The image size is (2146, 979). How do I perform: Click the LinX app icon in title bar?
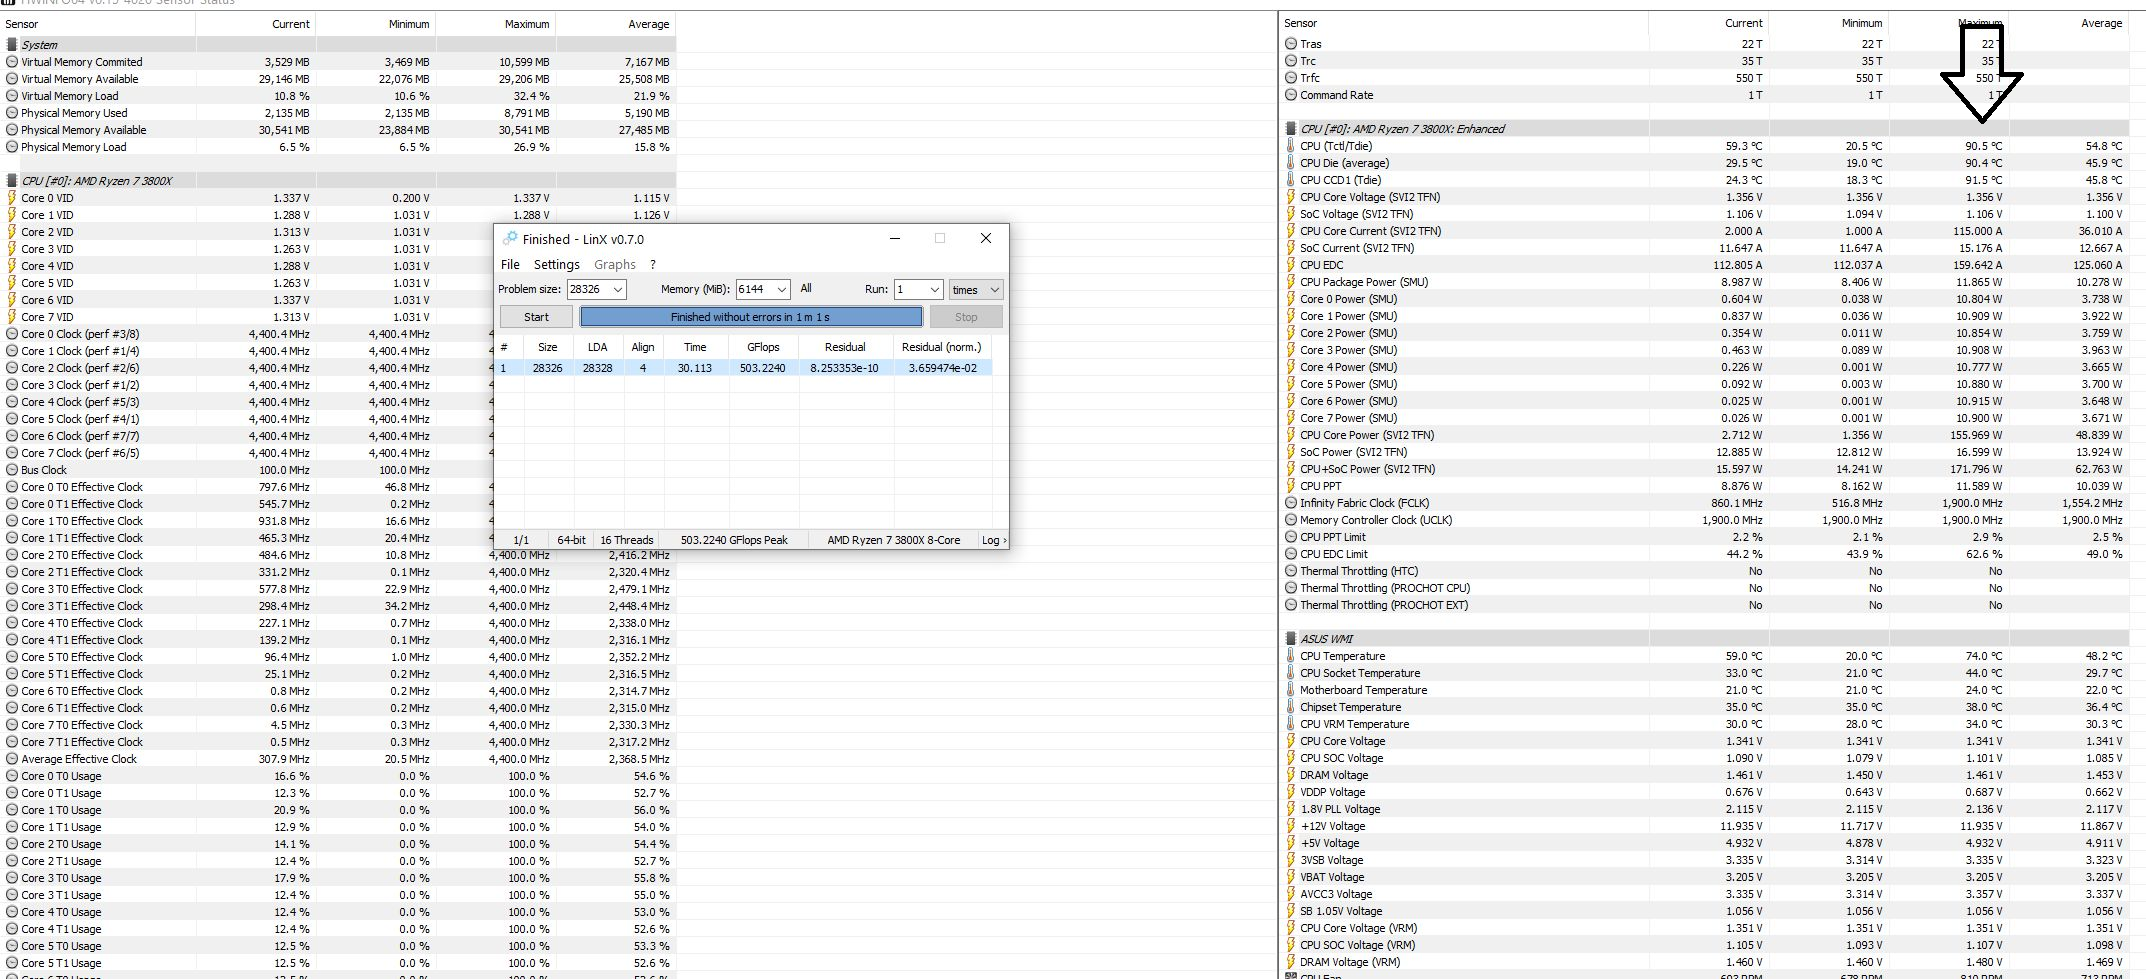point(510,238)
